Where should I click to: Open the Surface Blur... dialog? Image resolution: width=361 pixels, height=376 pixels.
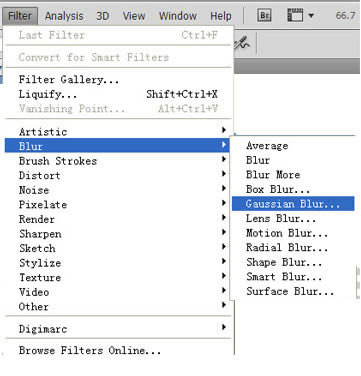pos(293,291)
